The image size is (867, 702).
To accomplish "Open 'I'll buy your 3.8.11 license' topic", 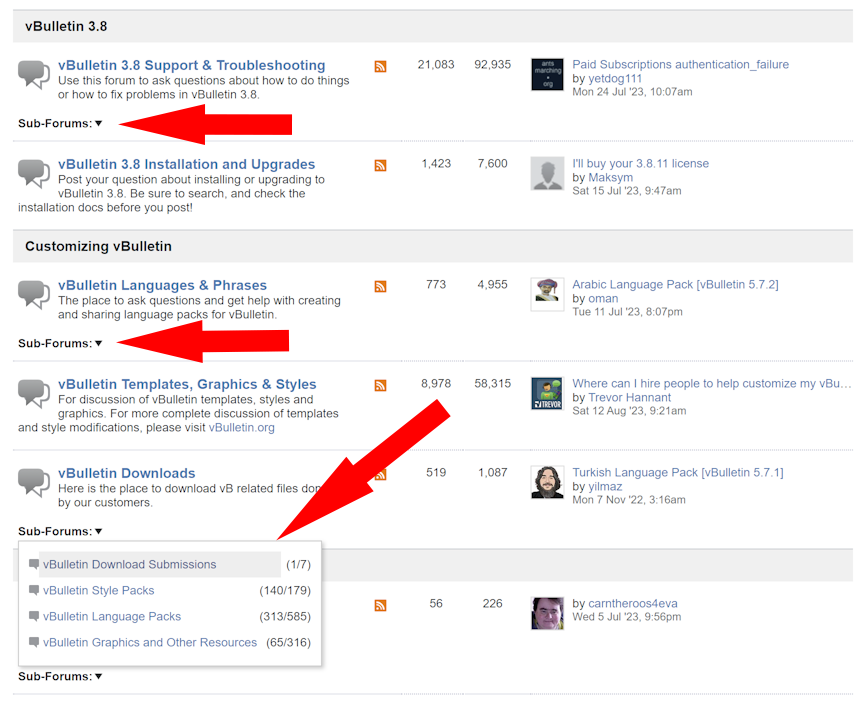I will 640,163.
